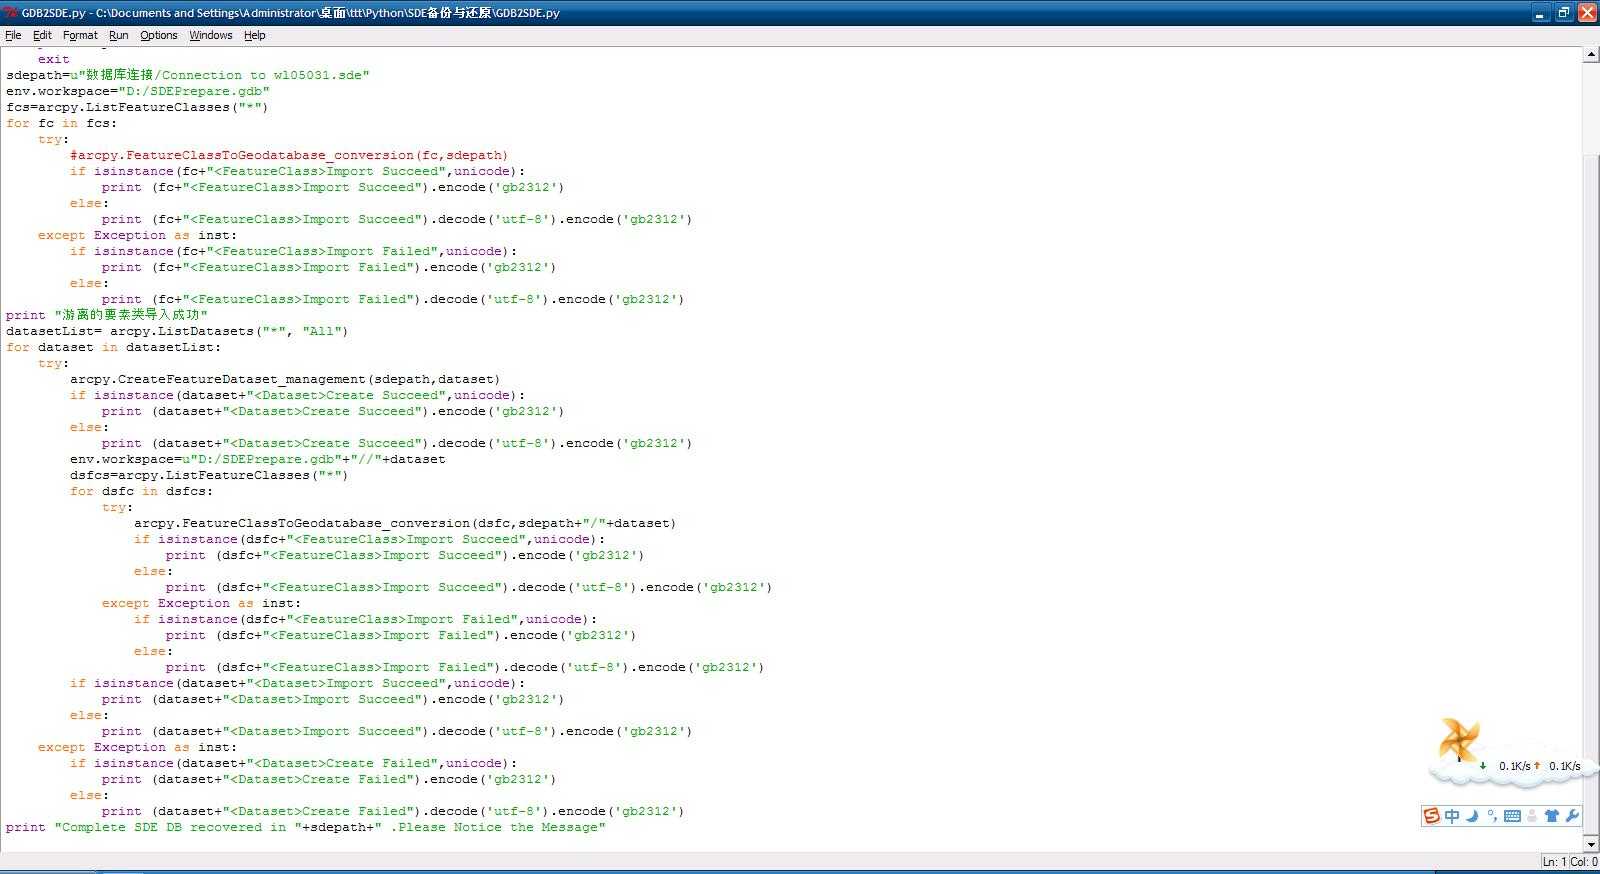The width and height of the screenshot is (1600, 874).
Task: Click the line ending with "+"//"+dataset"
Action: (258, 459)
